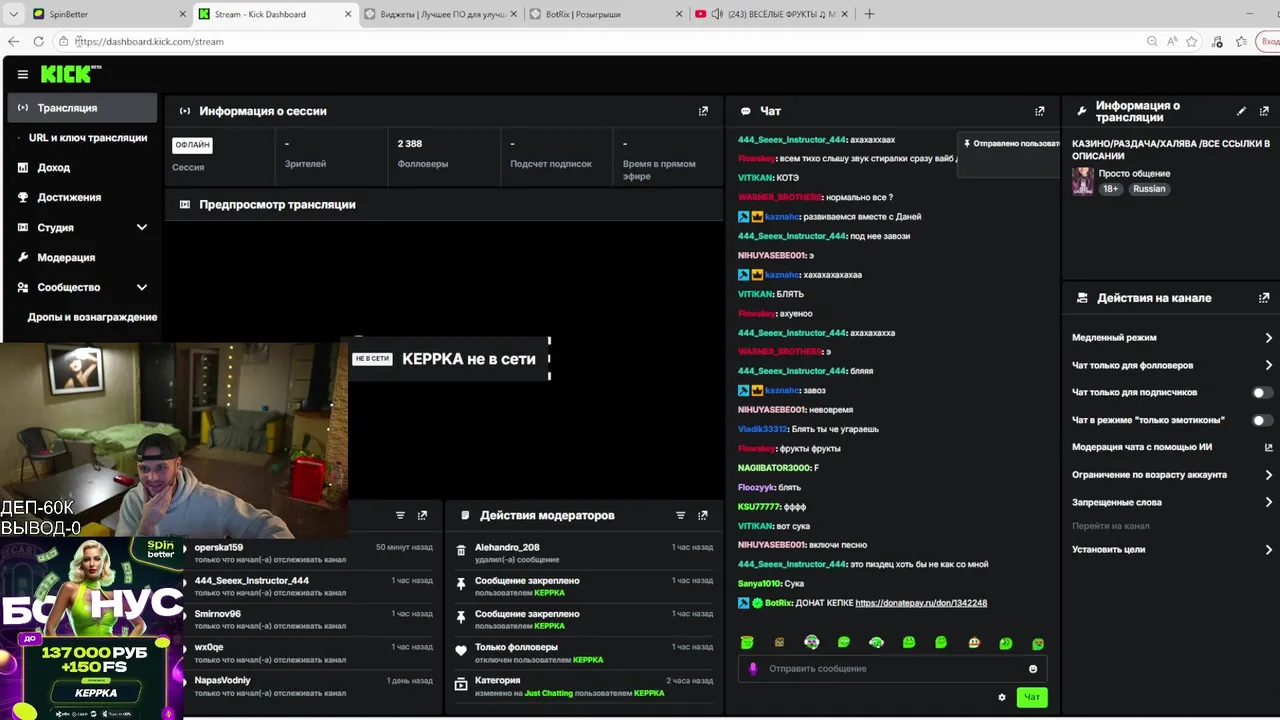Click the Категория icon in moderator actions
The height and width of the screenshot is (720, 1280).
461,685
